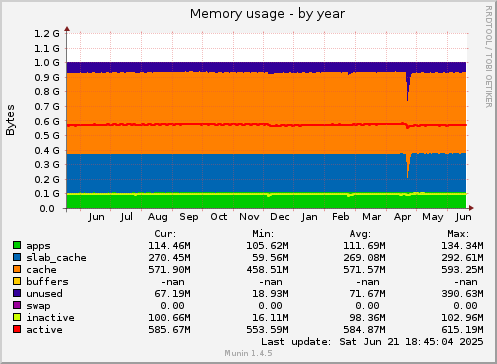This screenshot has width=497, height=364.
Task: Click the 1.0 G y-axis label
Action: pyautogui.click(x=47, y=63)
